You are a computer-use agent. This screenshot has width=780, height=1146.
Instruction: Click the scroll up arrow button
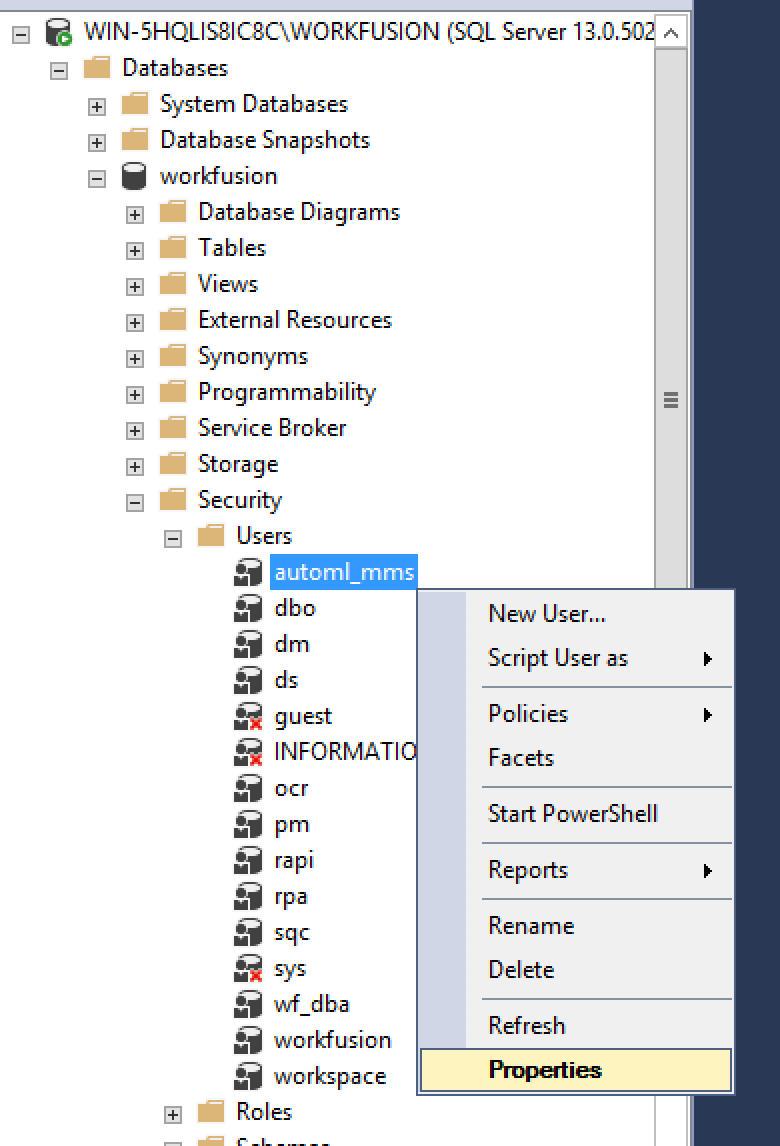coord(671,33)
